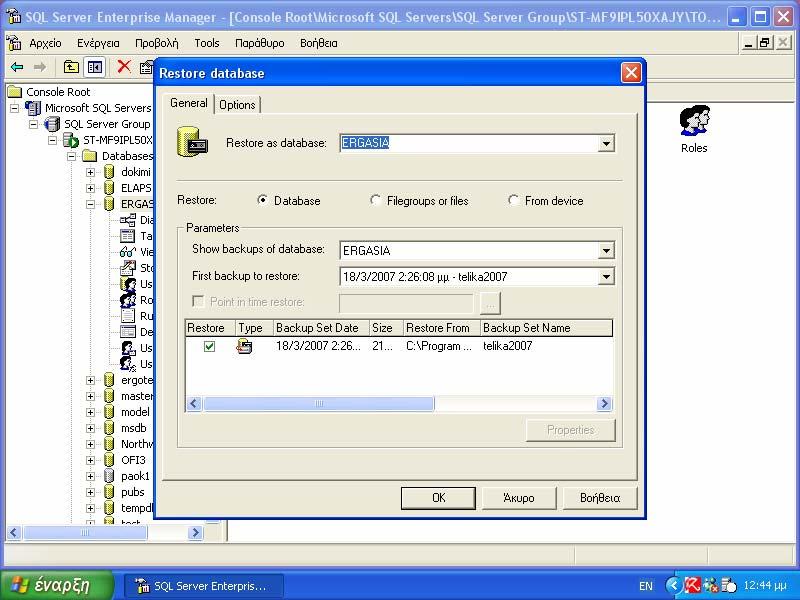Select the OFI3 database in tree
Viewport: 800px width, 600px height.
coord(133,460)
